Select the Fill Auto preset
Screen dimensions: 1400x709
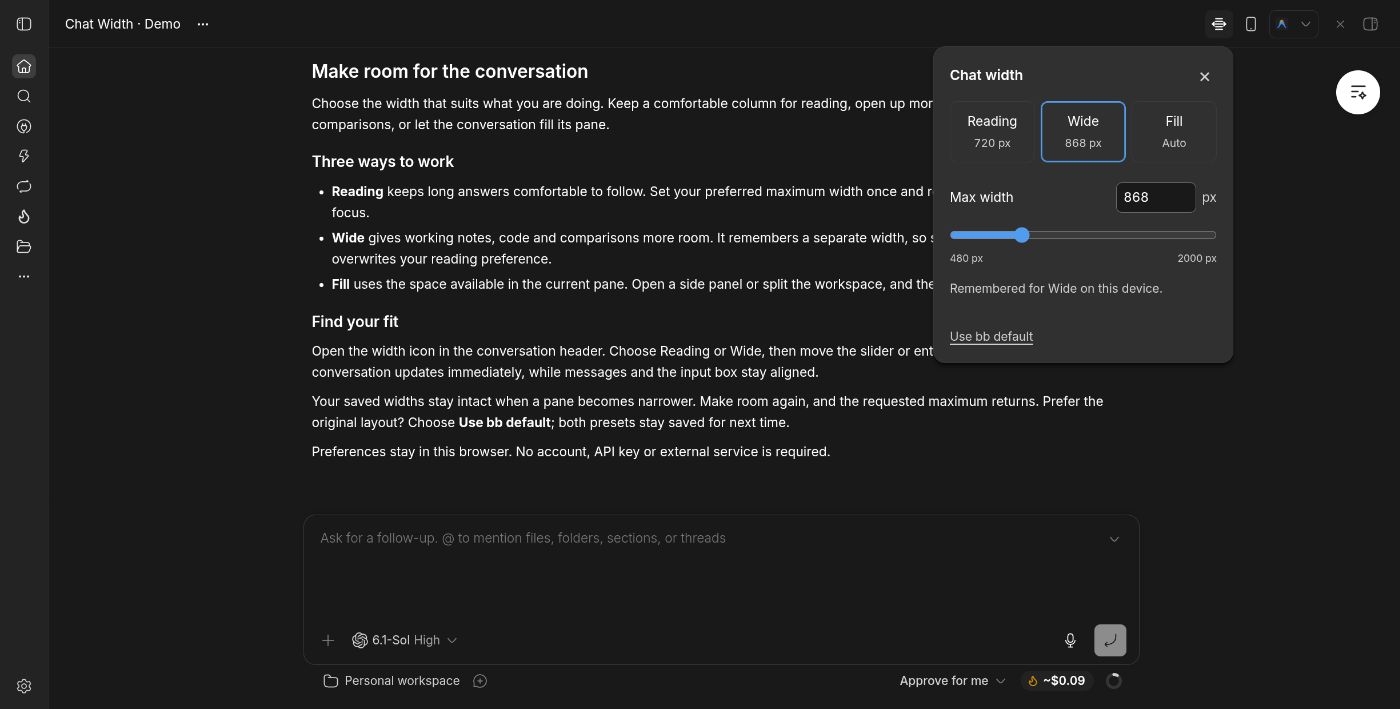point(1174,131)
